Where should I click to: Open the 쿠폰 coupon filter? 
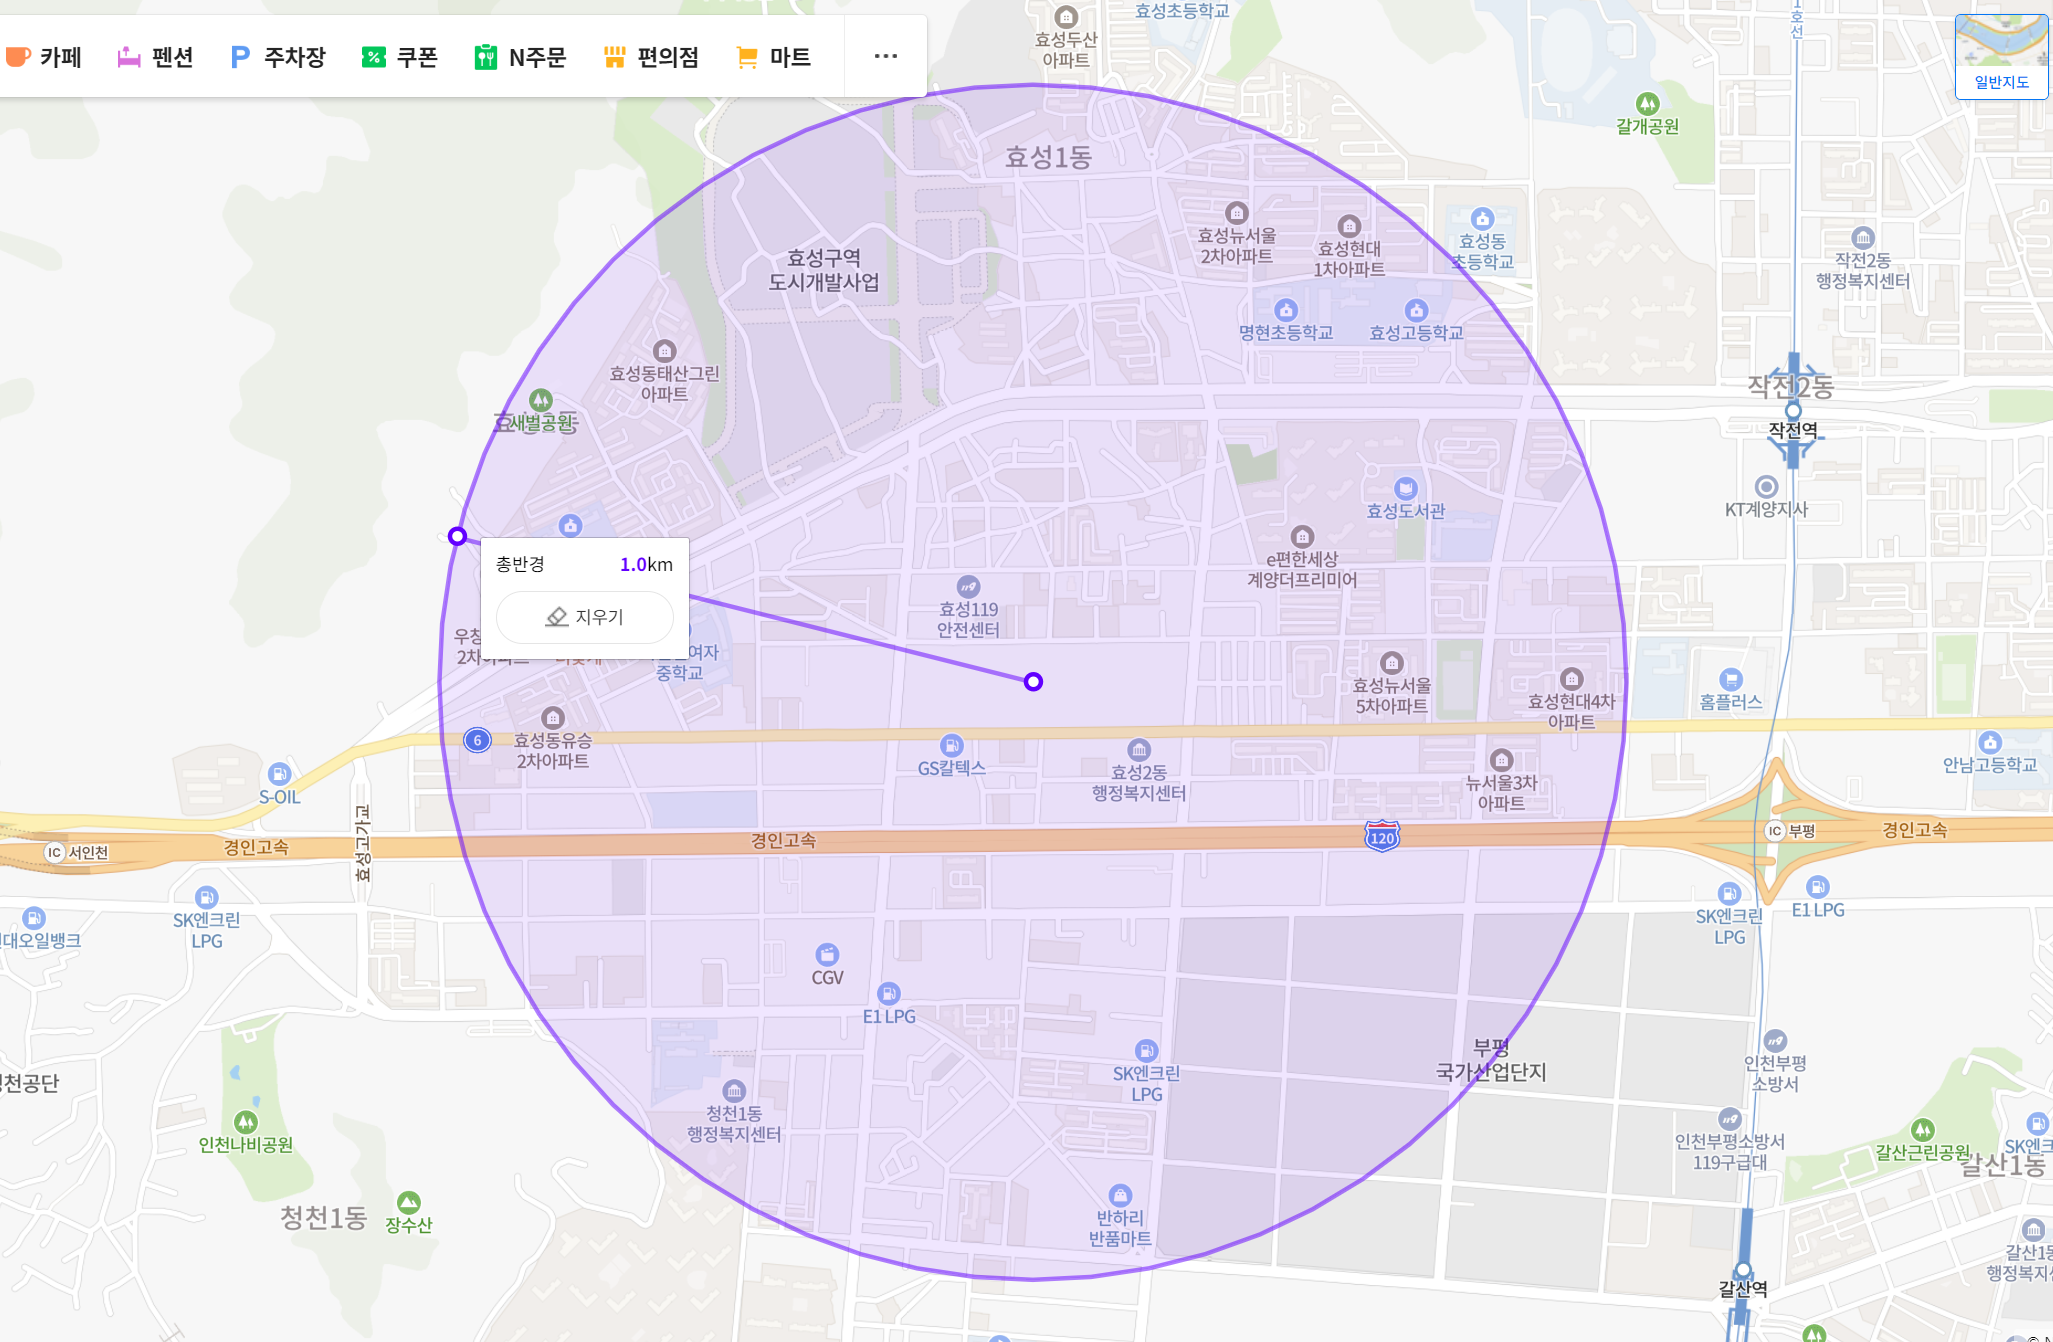tap(400, 57)
